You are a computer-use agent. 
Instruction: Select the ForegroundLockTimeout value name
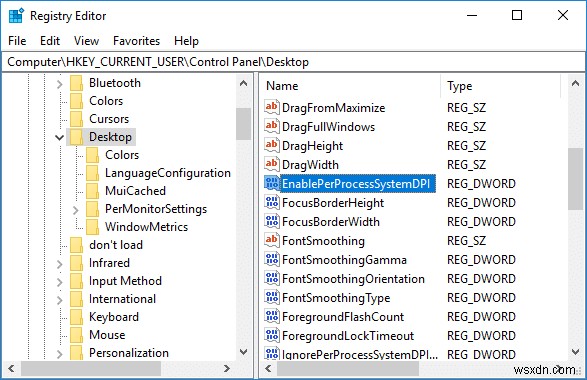(x=348, y=335)
